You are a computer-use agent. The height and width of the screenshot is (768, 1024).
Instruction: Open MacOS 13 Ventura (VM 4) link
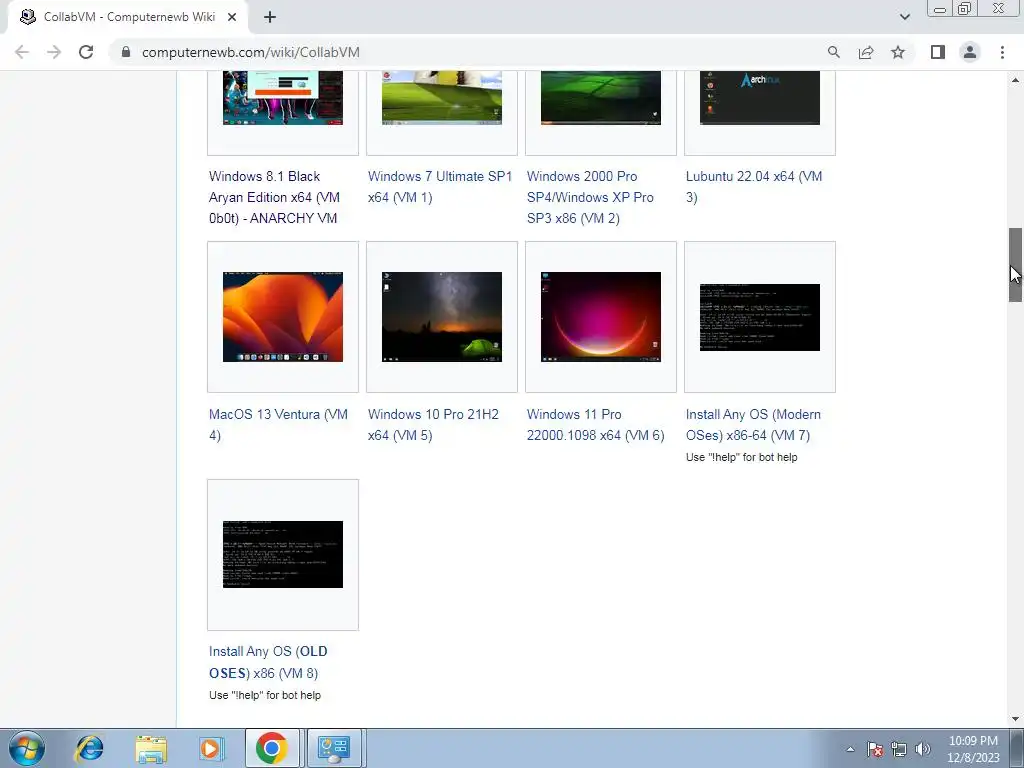coord(278,424)
